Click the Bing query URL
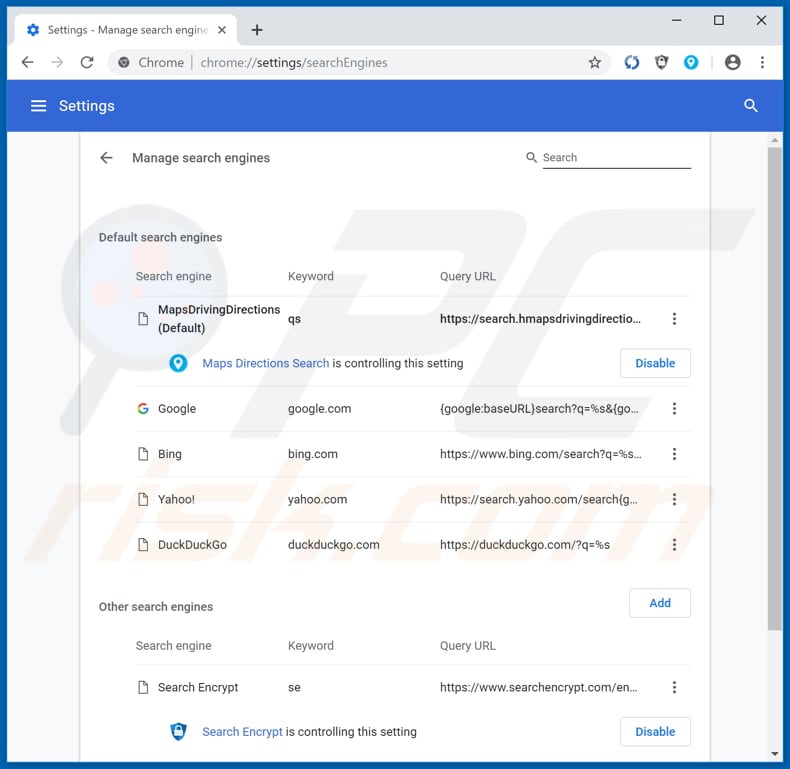This screenshot has height=769, width=790. tap(541, 454)
